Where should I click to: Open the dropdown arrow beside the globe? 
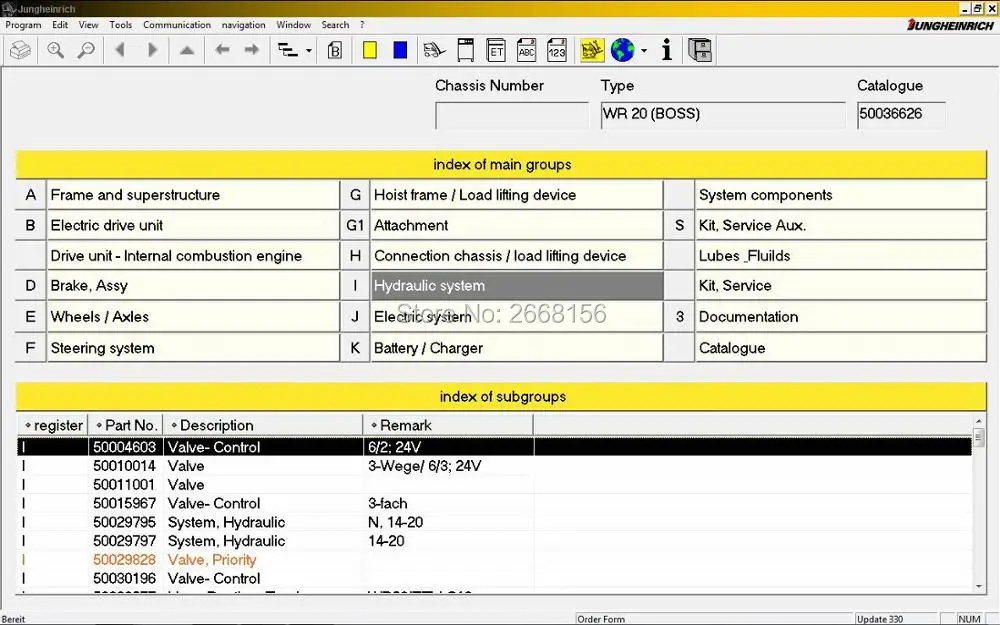tap(643, 50)
